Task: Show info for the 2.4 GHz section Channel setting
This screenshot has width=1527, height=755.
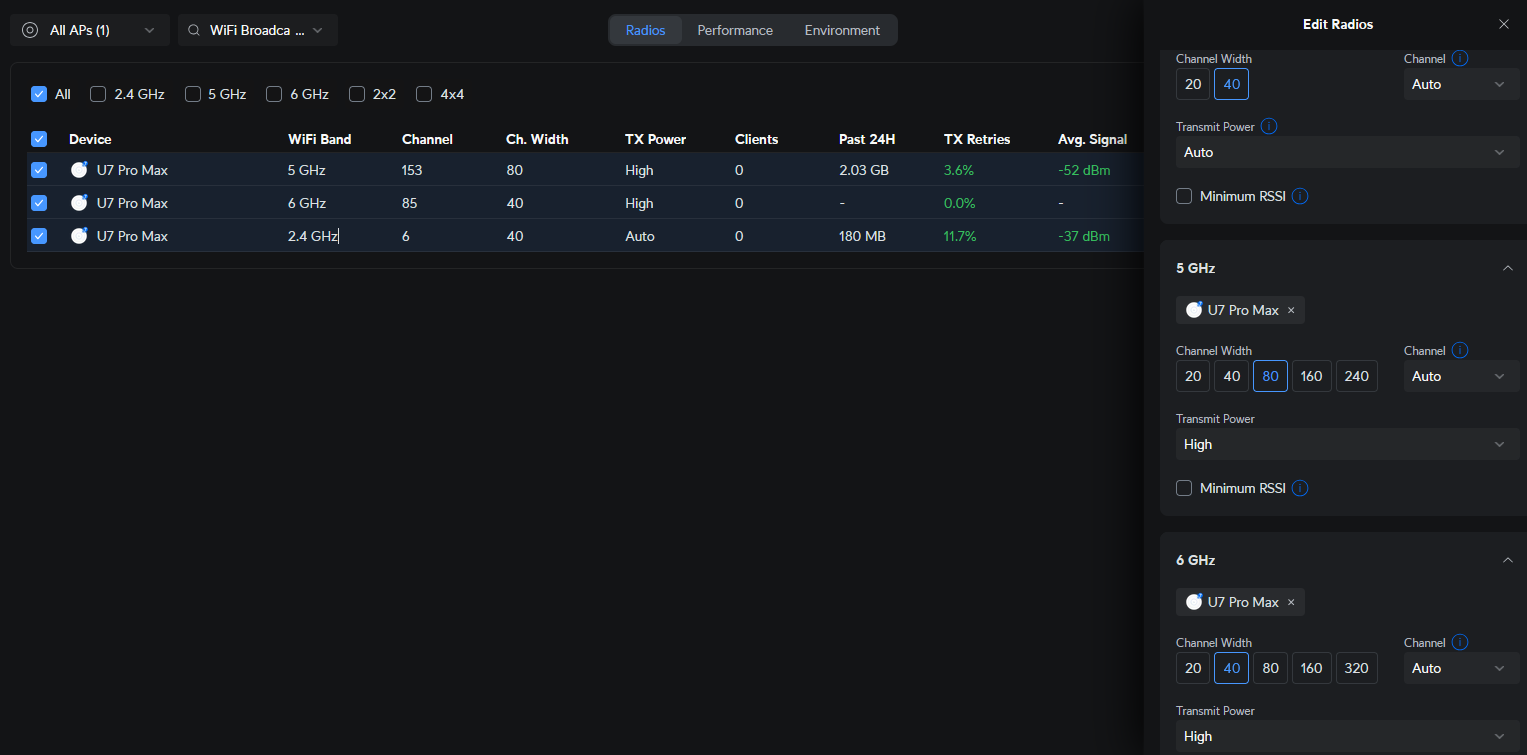Action: pyautogui.click(x=1460, y=59)
